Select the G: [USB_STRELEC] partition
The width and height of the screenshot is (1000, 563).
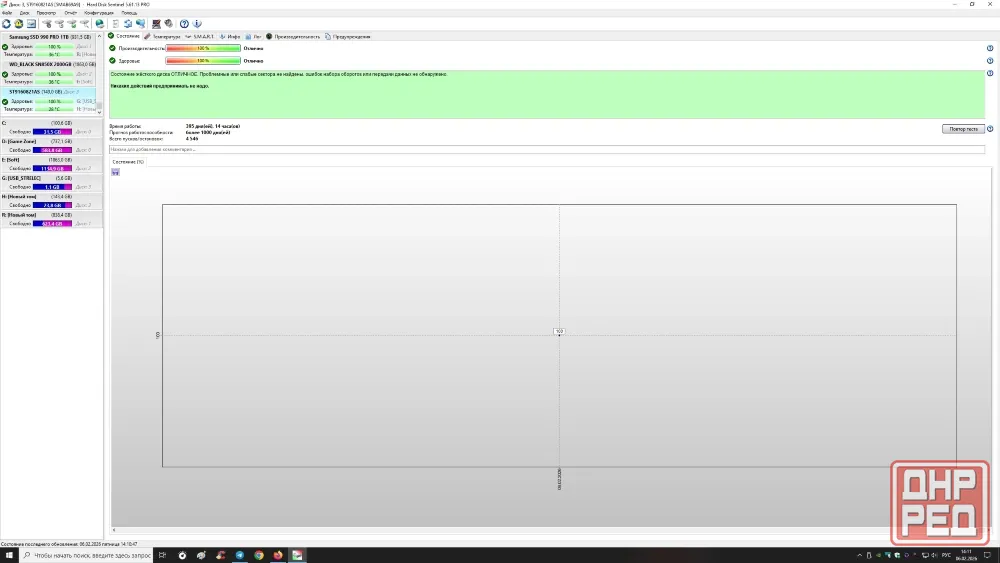click(x=51, y=182)
